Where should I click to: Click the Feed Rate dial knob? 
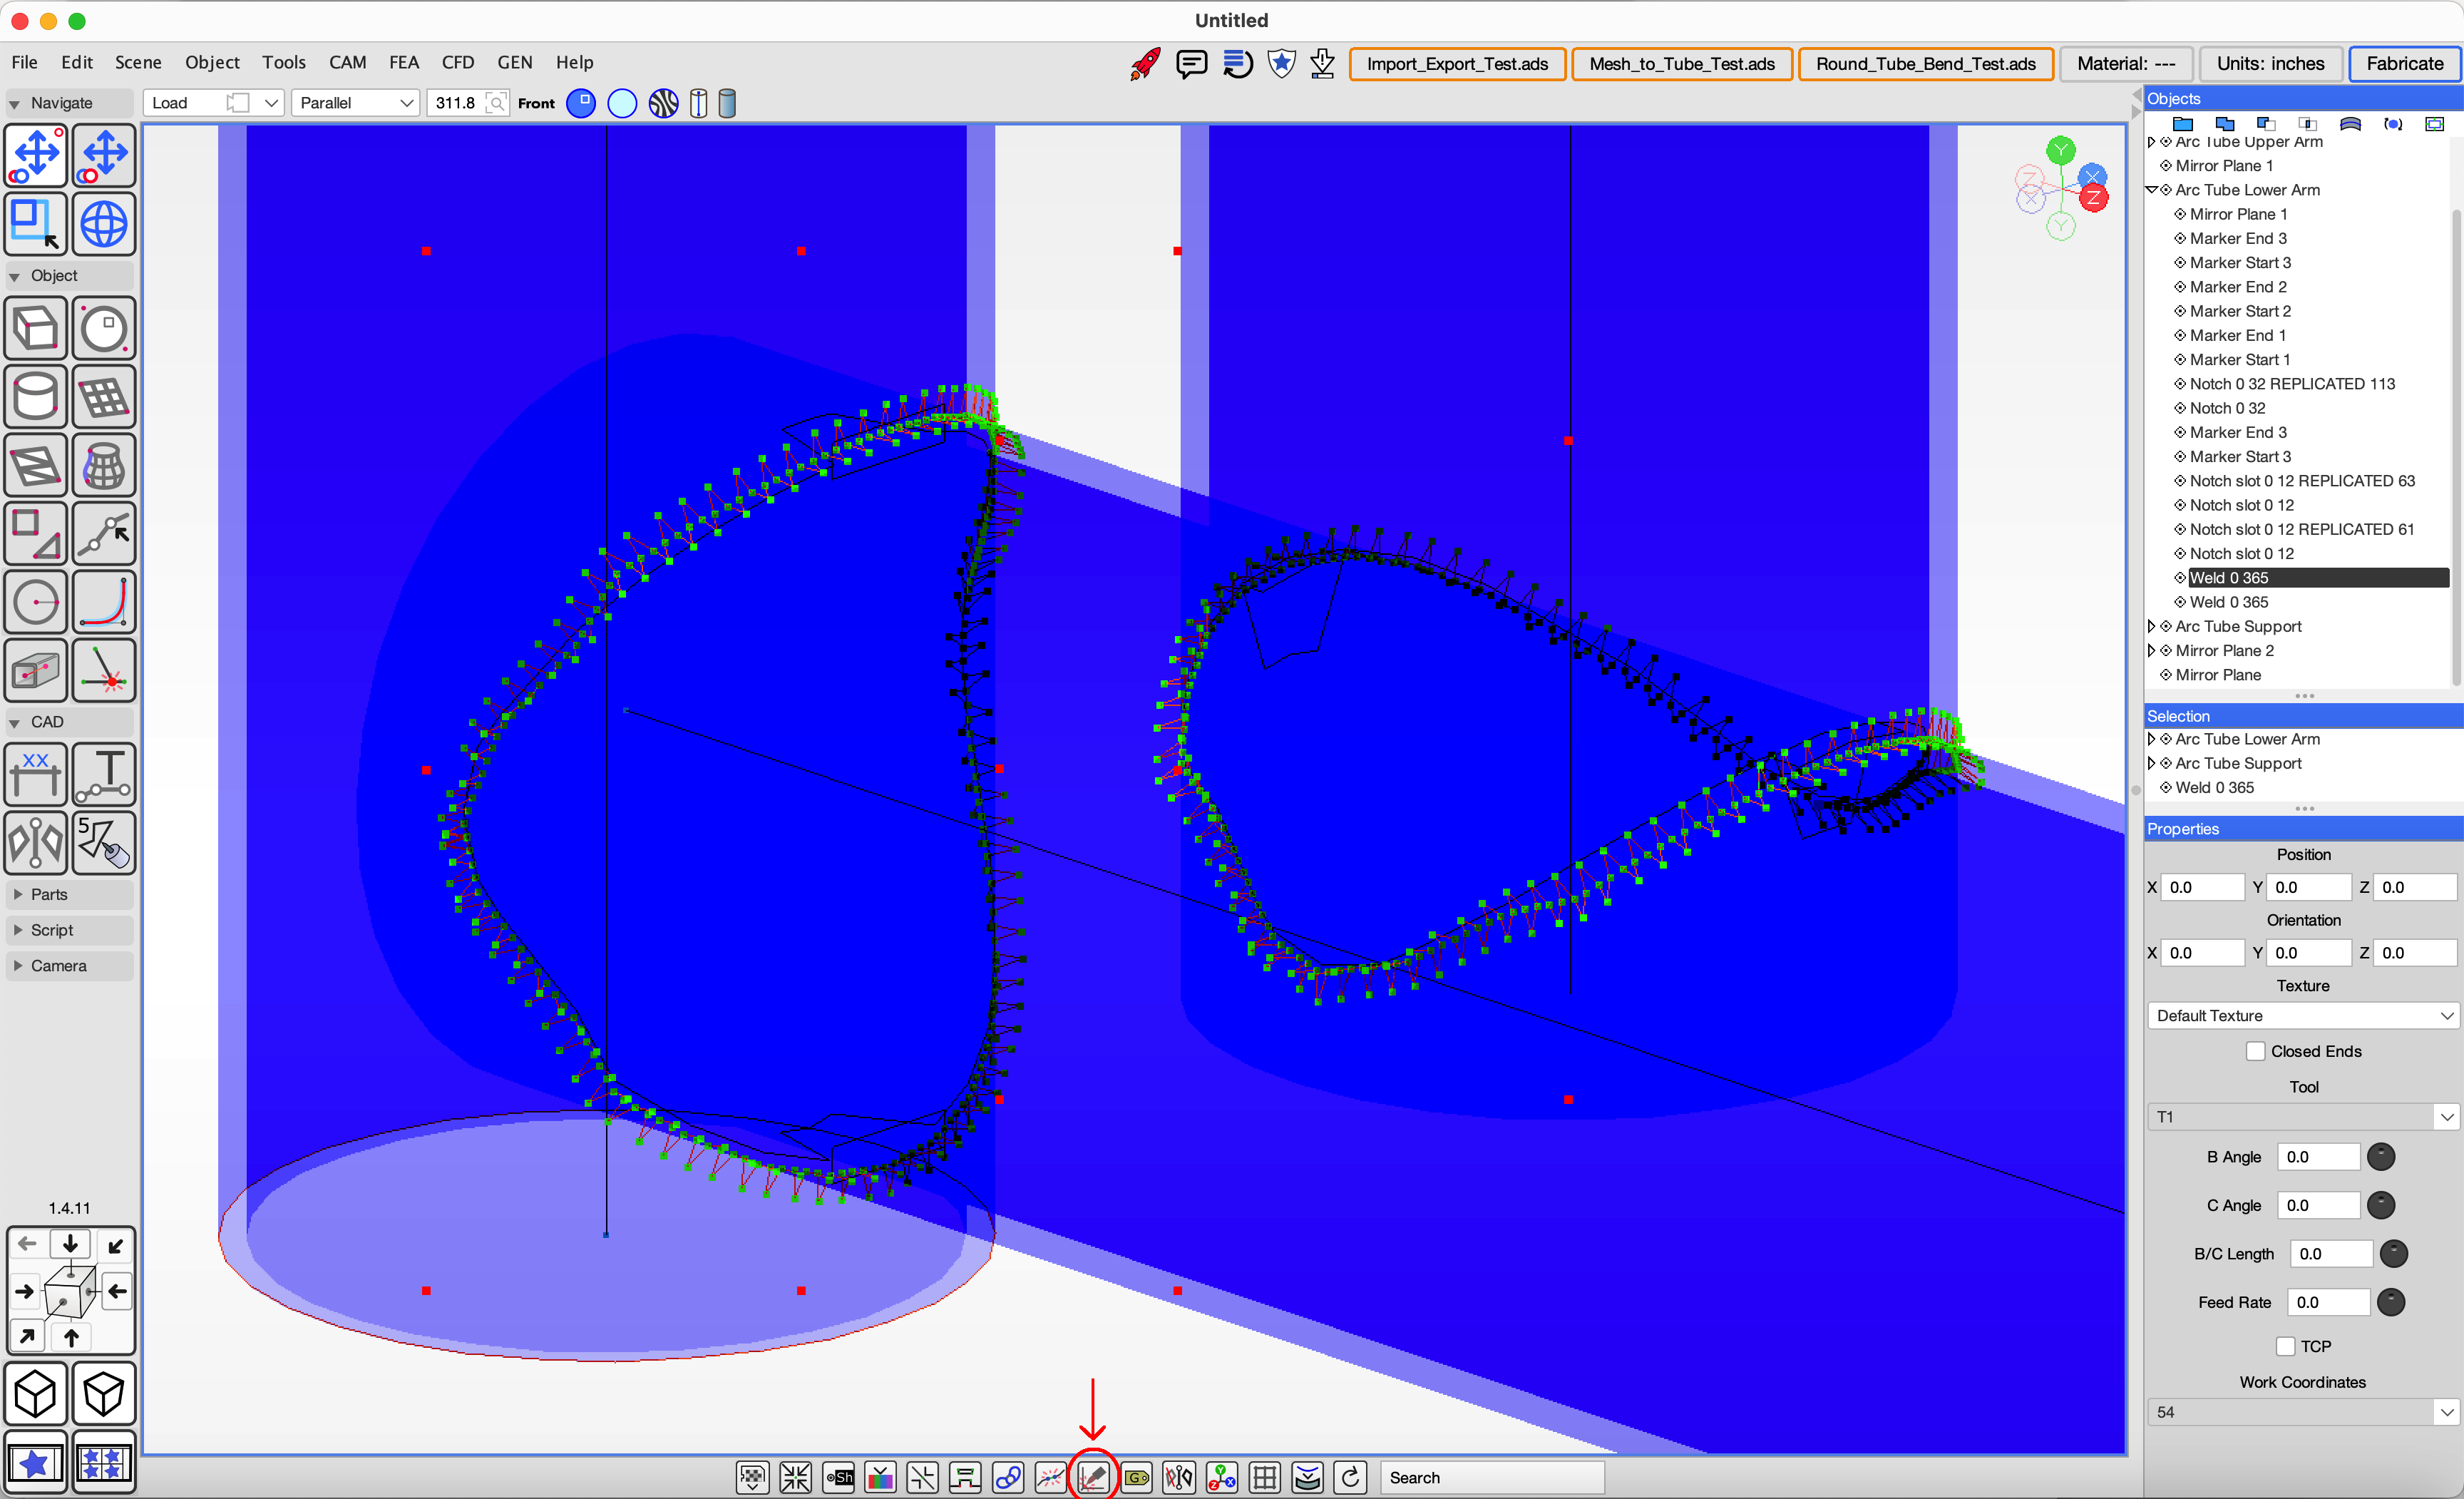pyautogui.click(x=2391, y=1302)
